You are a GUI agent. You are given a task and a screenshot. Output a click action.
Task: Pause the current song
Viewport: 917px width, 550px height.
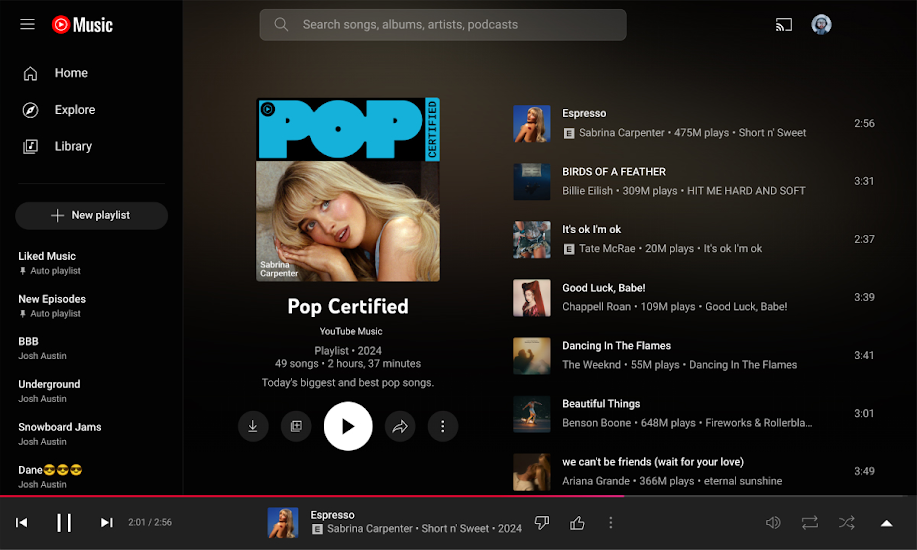(x=64, y=522)
